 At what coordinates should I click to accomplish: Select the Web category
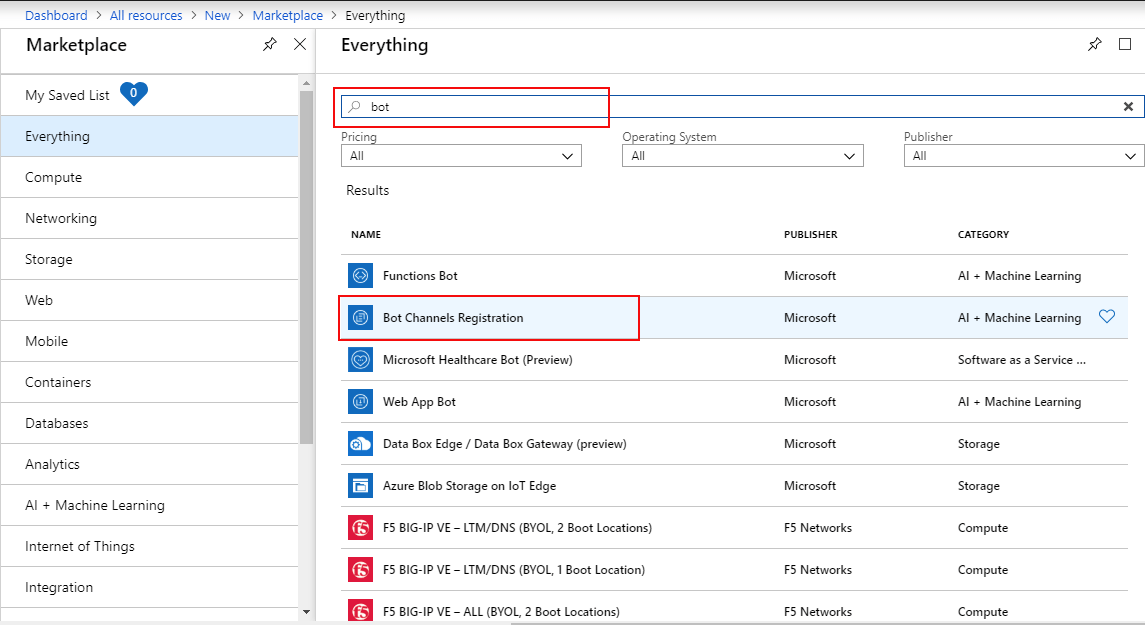150,300
